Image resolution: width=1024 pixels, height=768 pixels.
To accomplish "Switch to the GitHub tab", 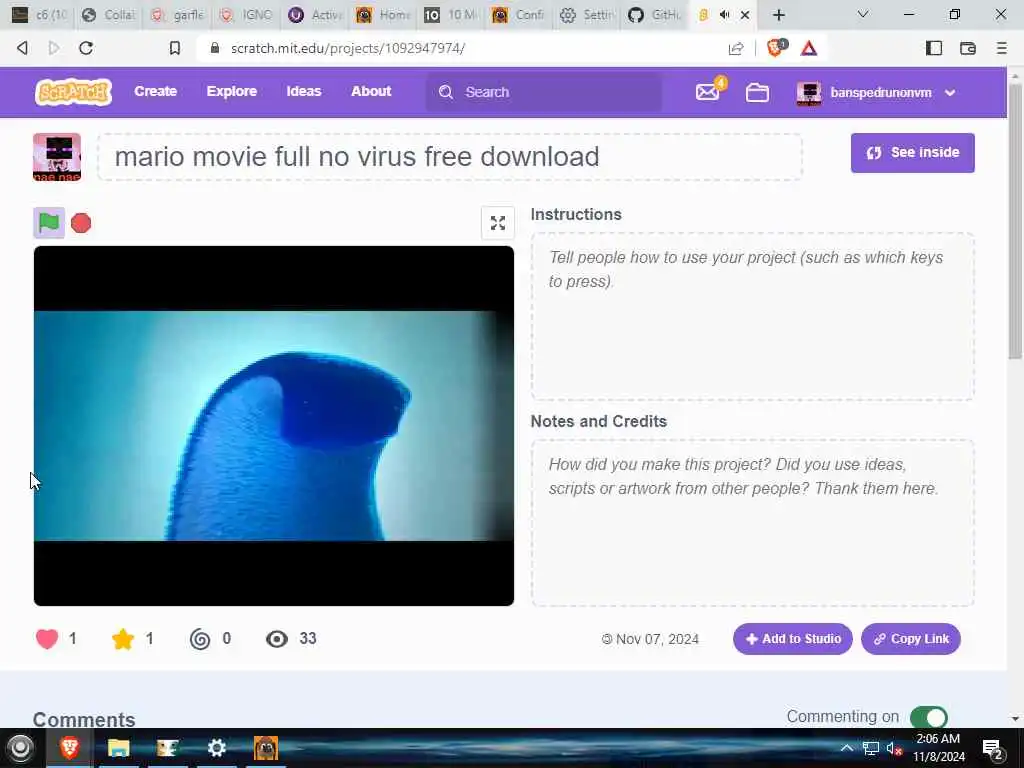I will [x=654, y=14].
